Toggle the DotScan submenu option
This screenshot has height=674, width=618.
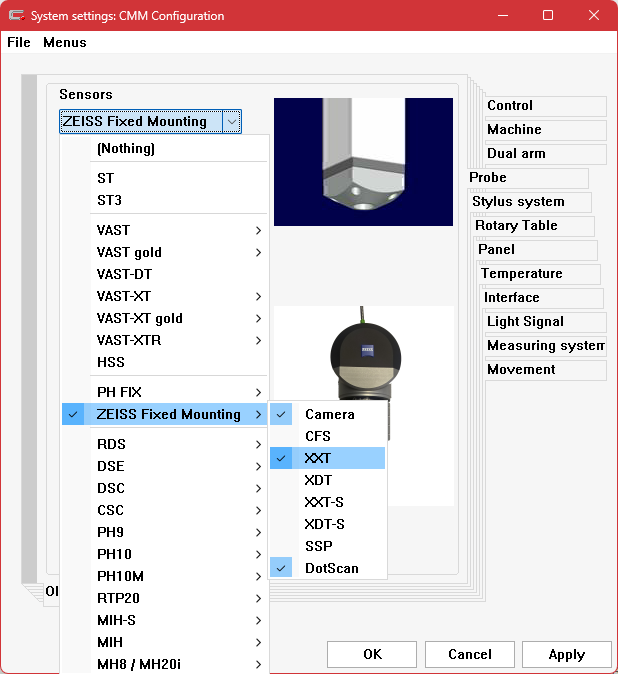click(x=327, y=568)
